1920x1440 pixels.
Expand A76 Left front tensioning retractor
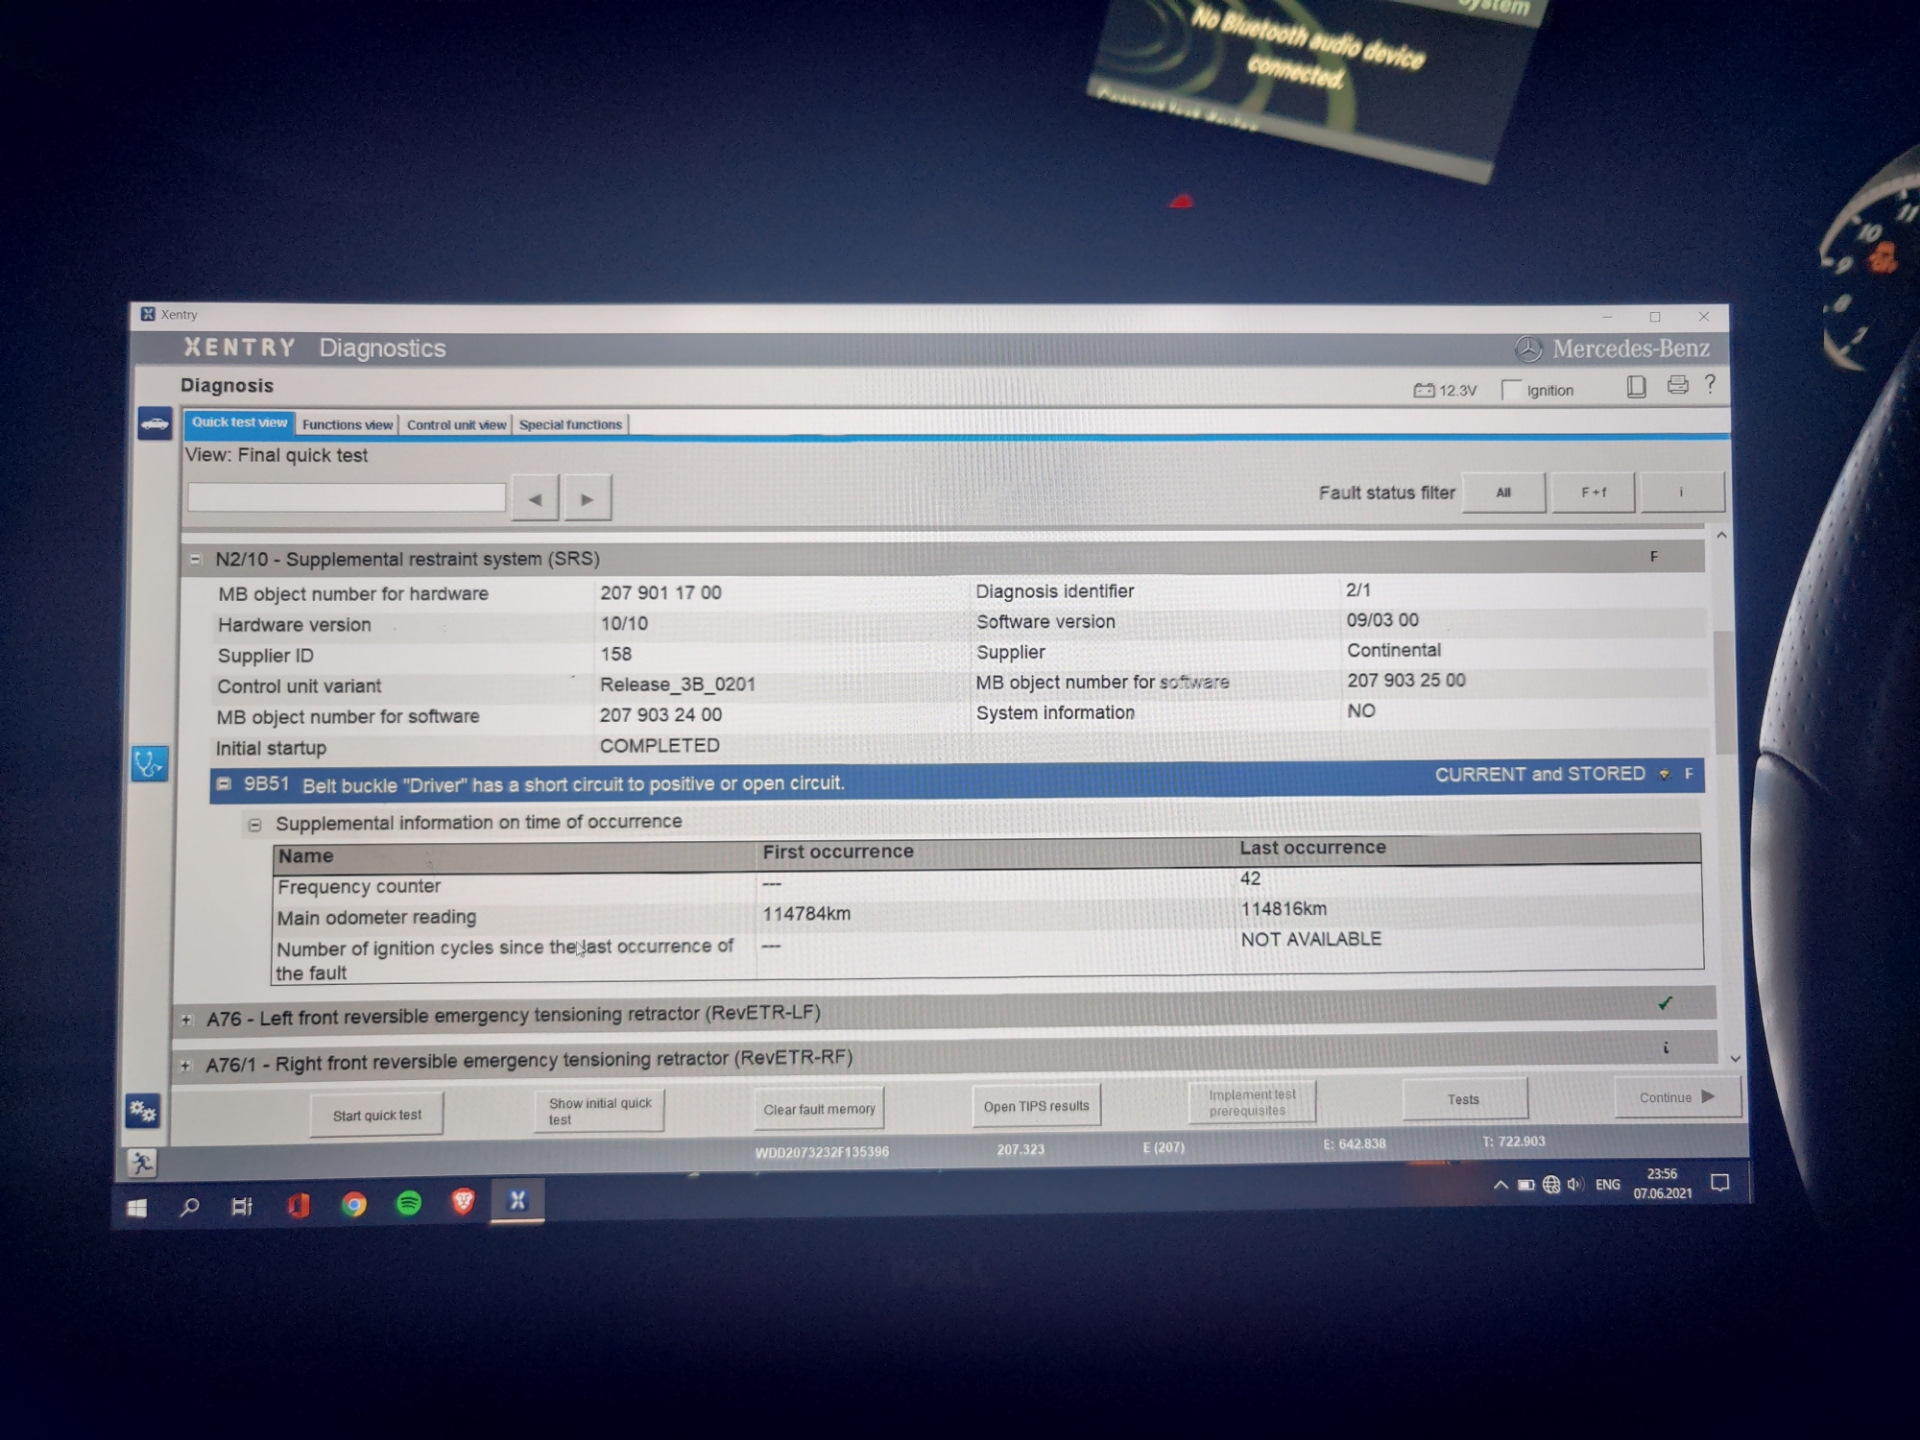click(186, 1020)
